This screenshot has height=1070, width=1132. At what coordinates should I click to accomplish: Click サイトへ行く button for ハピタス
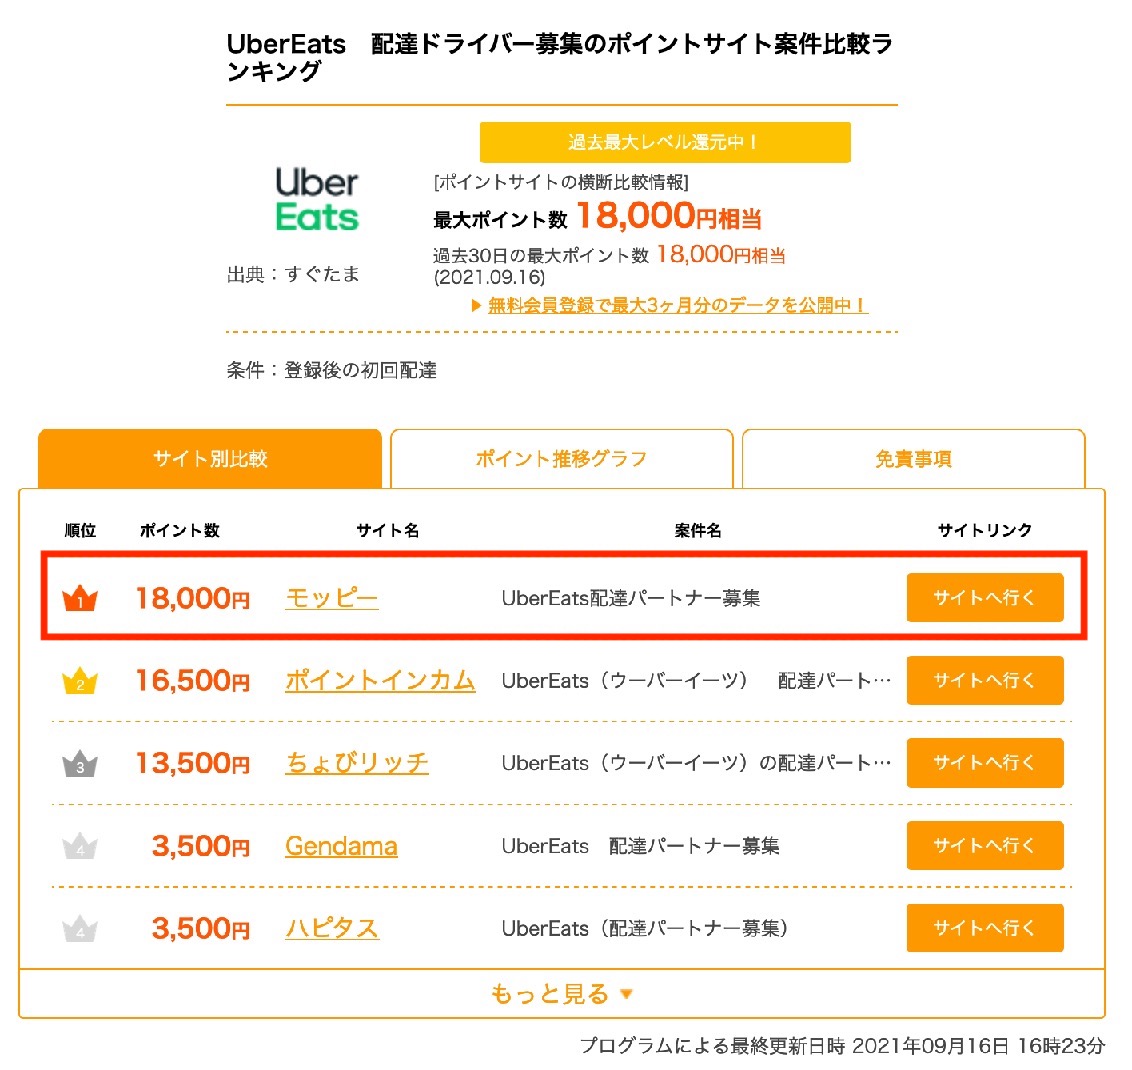coord(985,928)
